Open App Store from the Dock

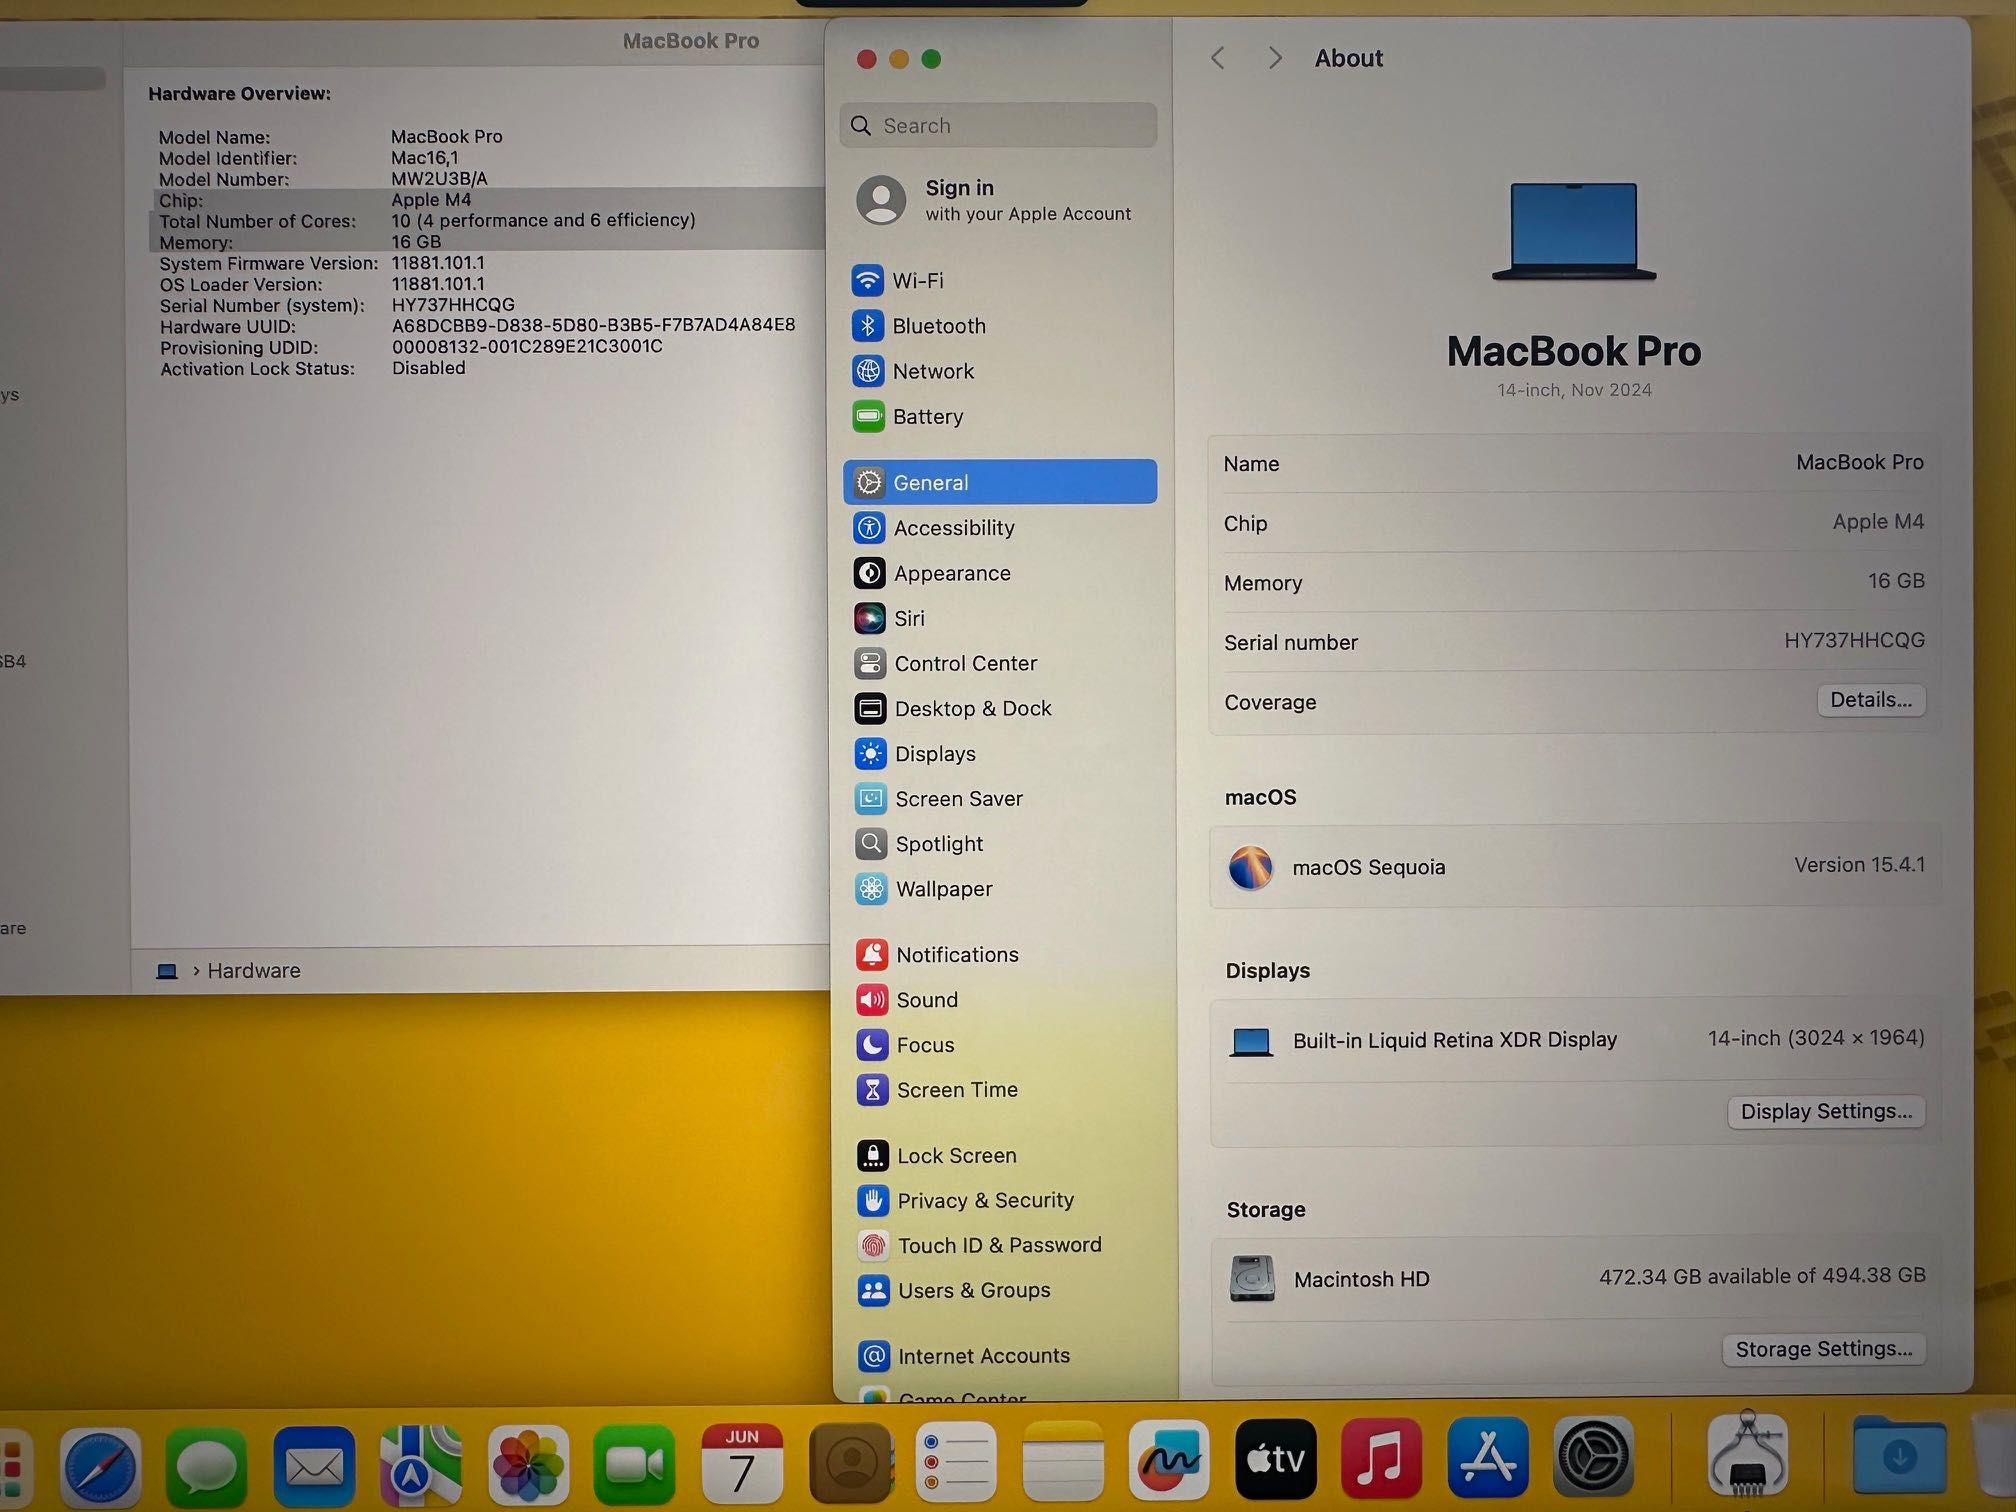1488,1458
